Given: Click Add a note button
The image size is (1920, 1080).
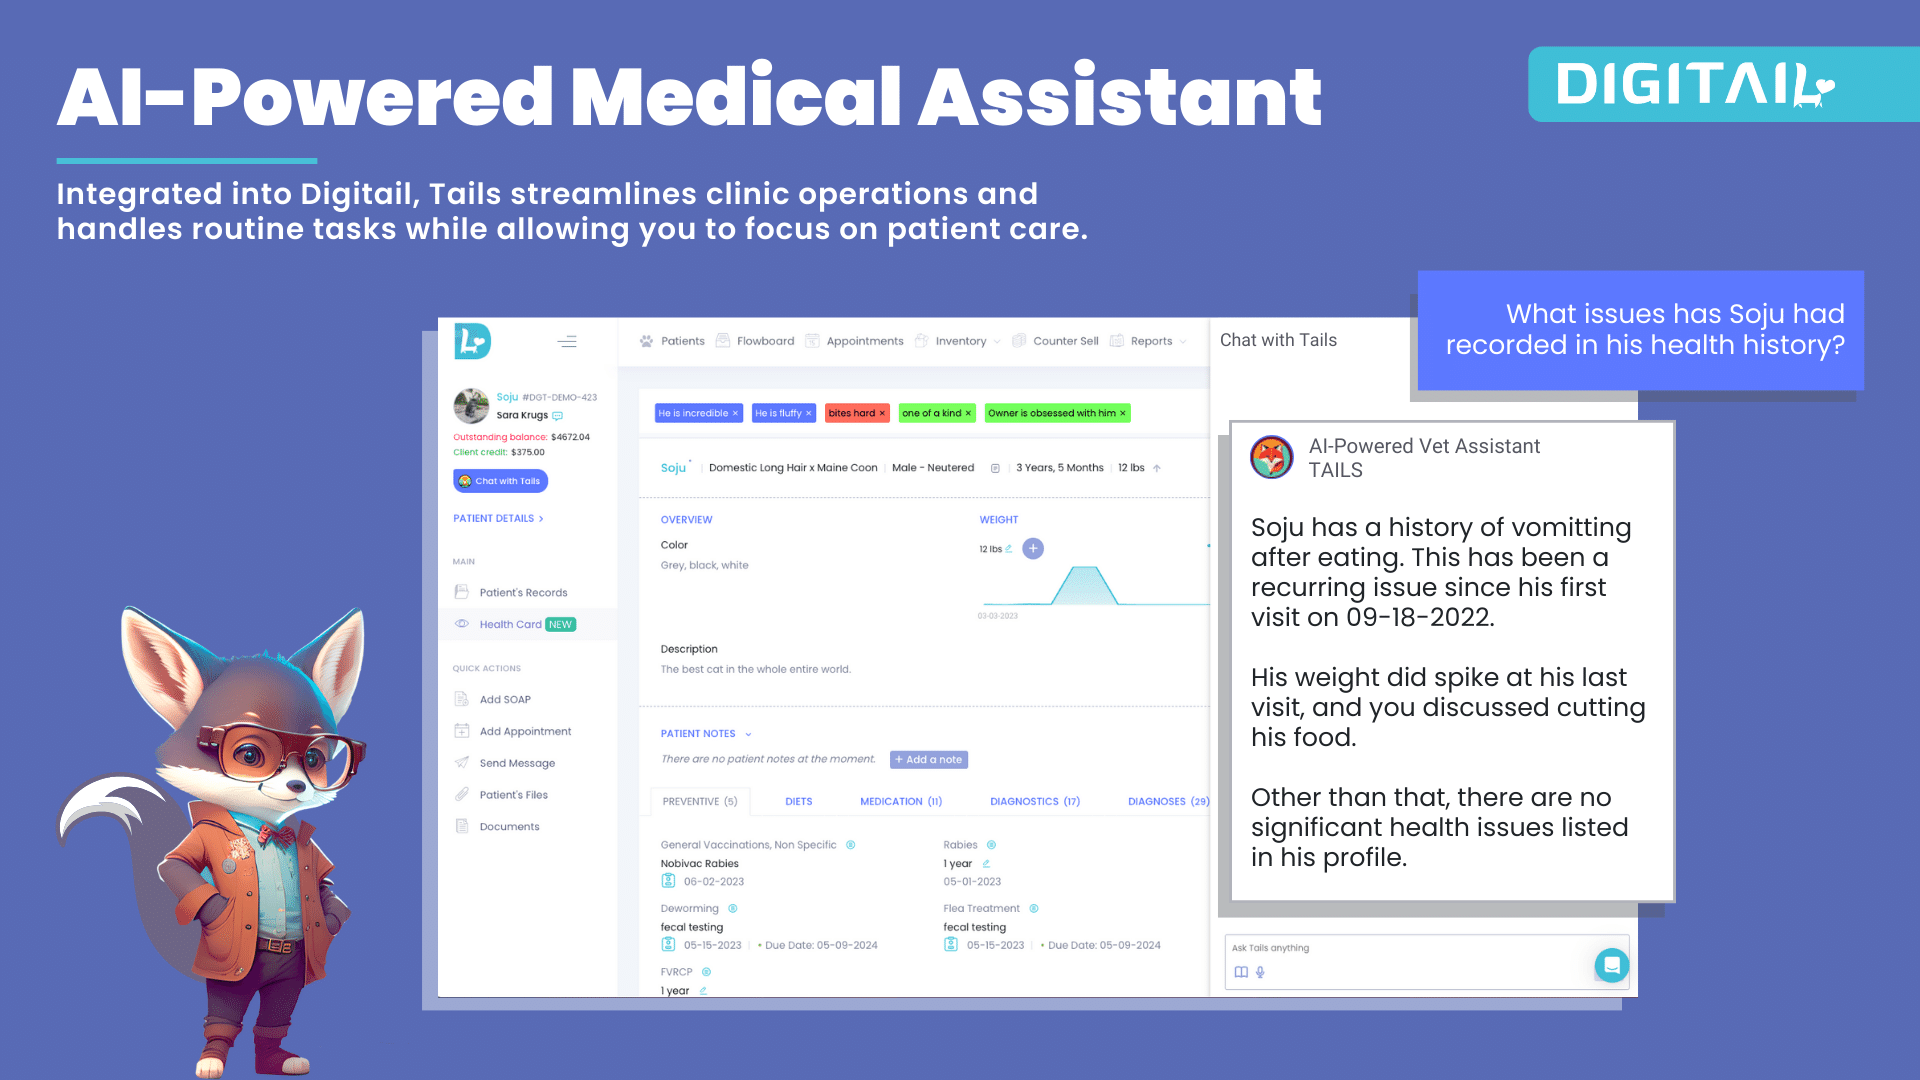Looking at the screenshot, I should tap(930, 758).
